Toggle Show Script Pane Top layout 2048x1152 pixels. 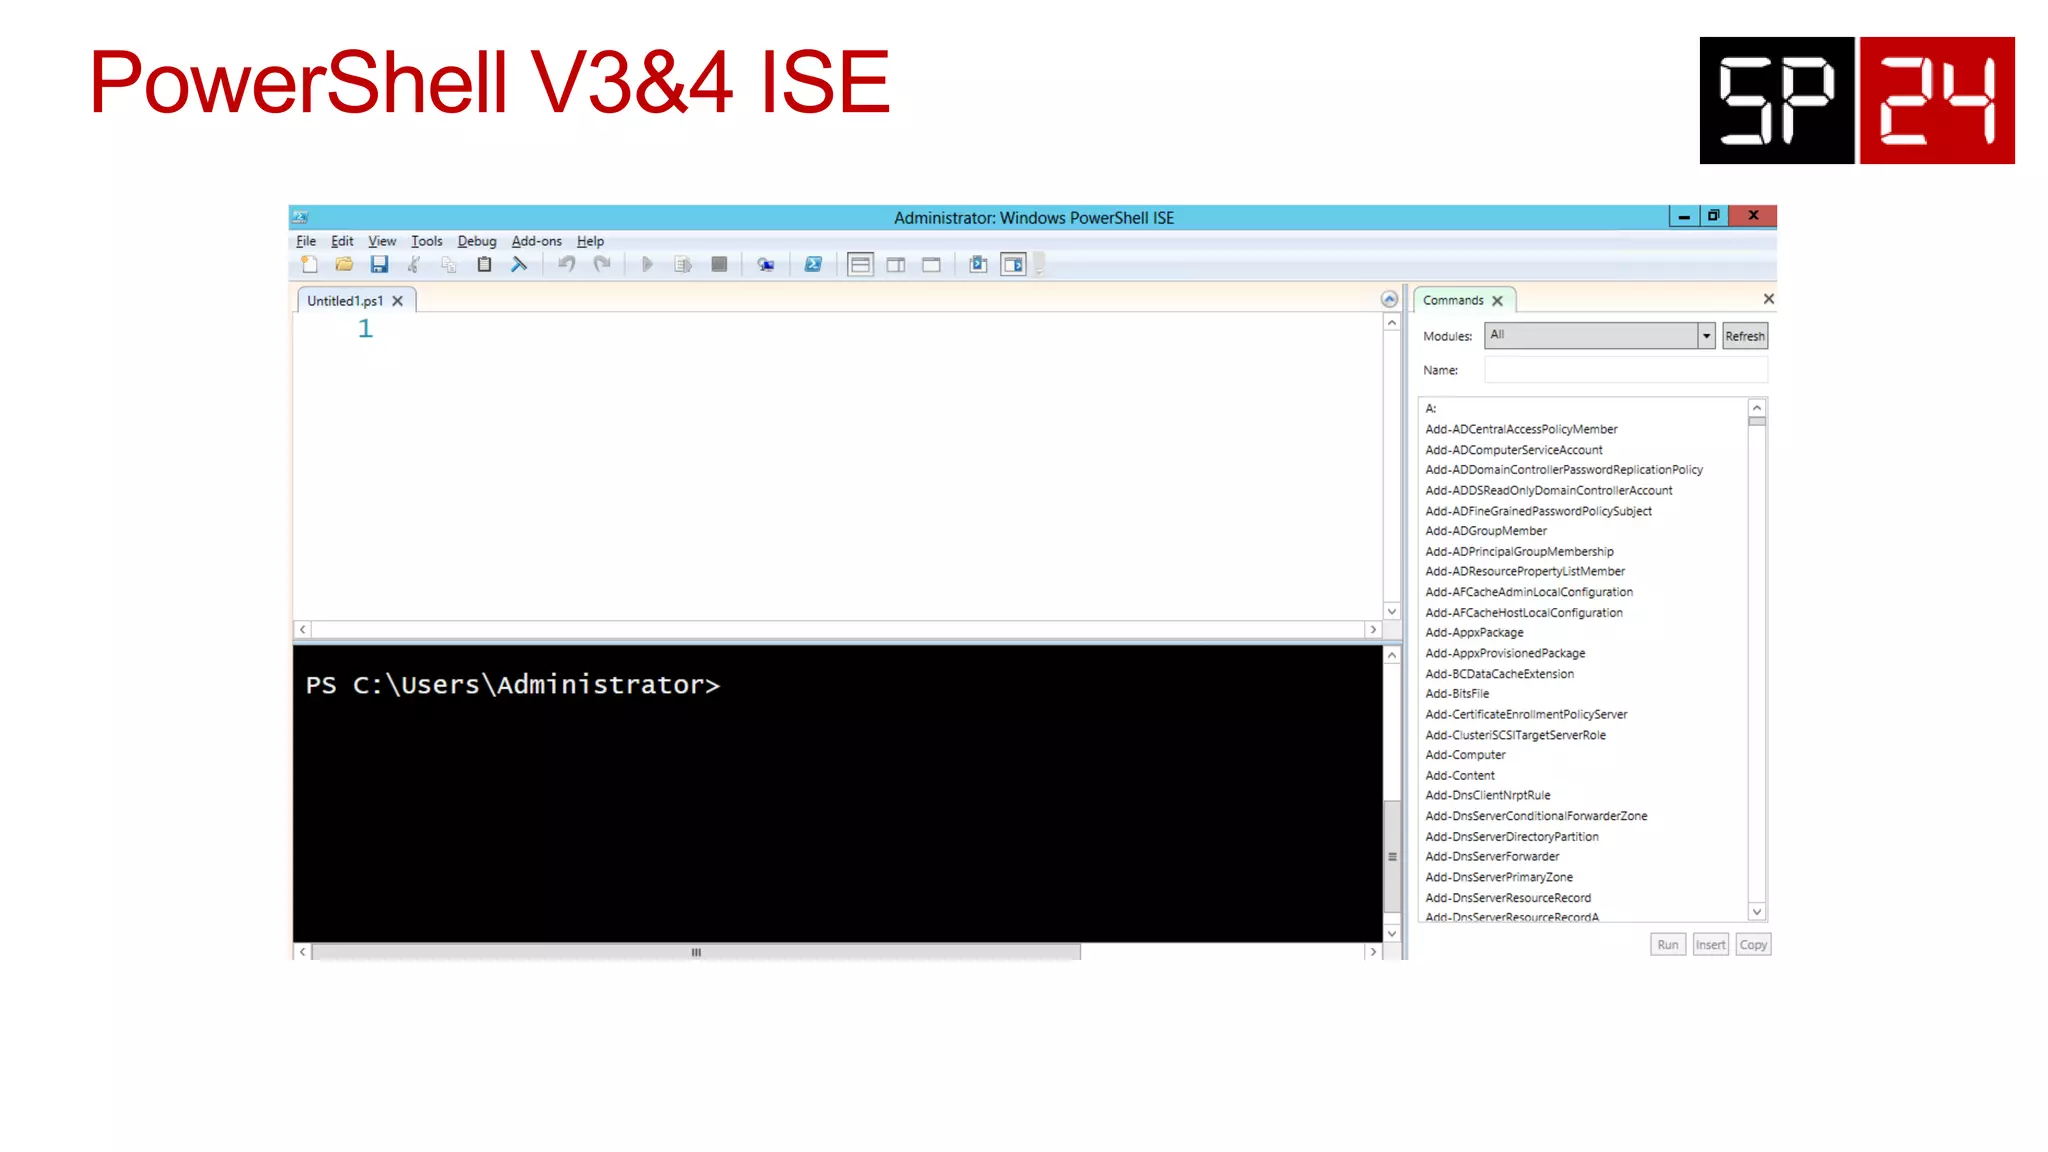[860, 265]
